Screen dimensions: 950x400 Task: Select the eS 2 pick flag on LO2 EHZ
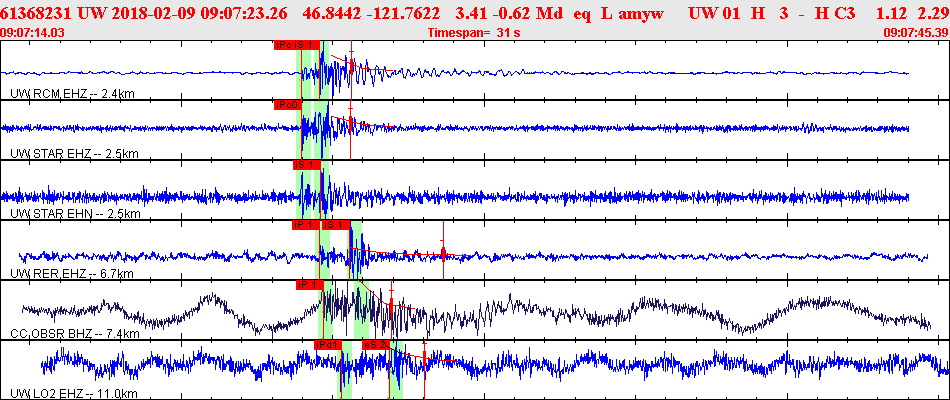(x=375, y=345)
